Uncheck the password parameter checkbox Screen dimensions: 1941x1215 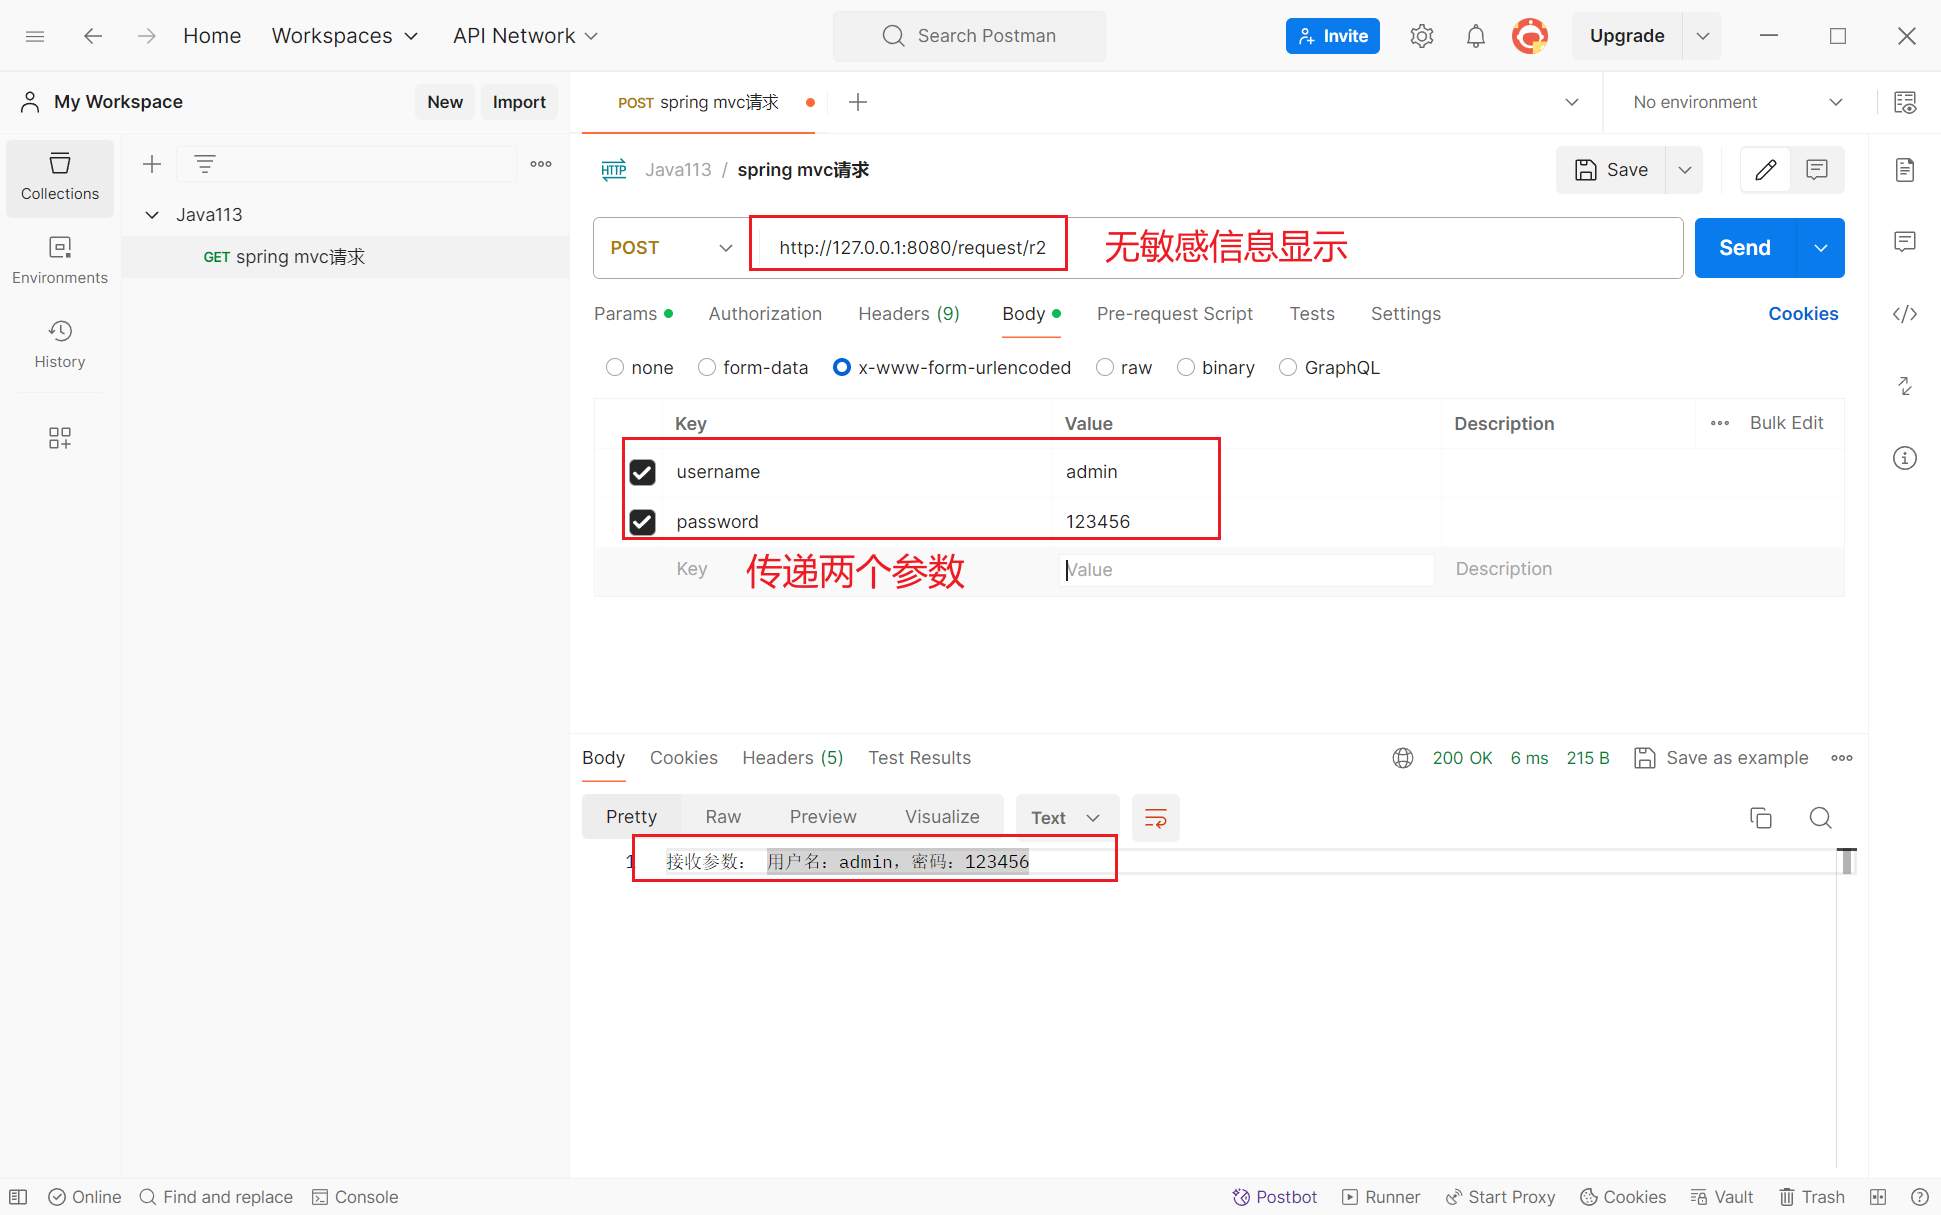[x=642, y=522]
